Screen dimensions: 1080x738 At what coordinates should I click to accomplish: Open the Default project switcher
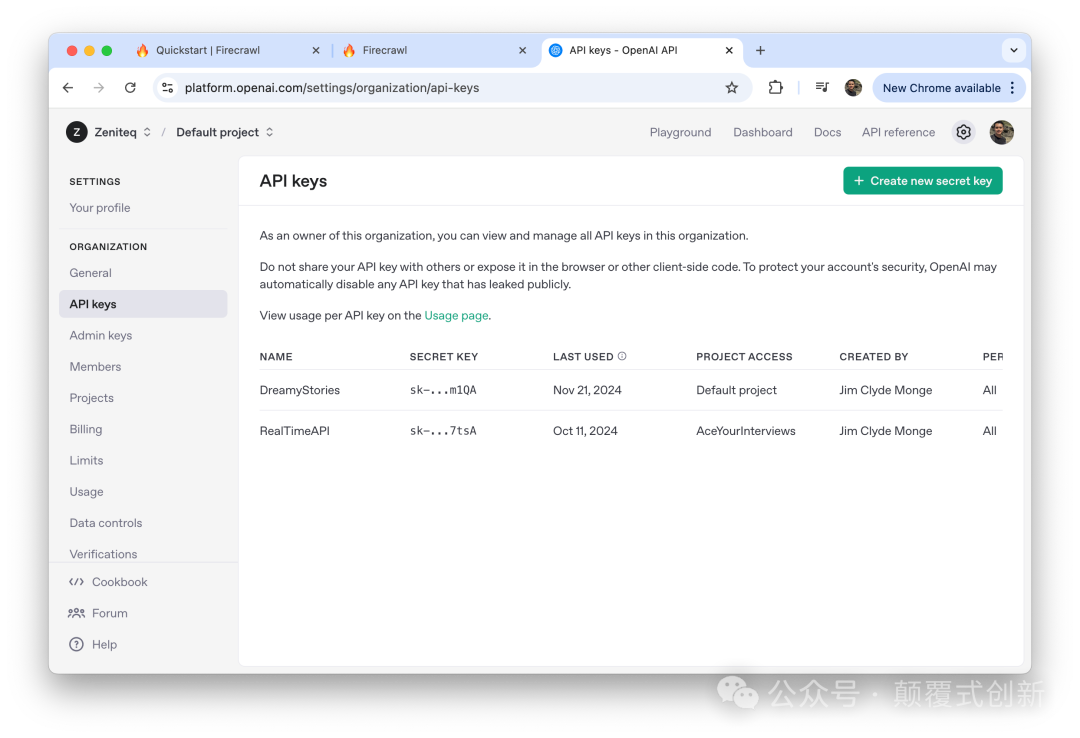pyautogui.click(x=225, y=132)
